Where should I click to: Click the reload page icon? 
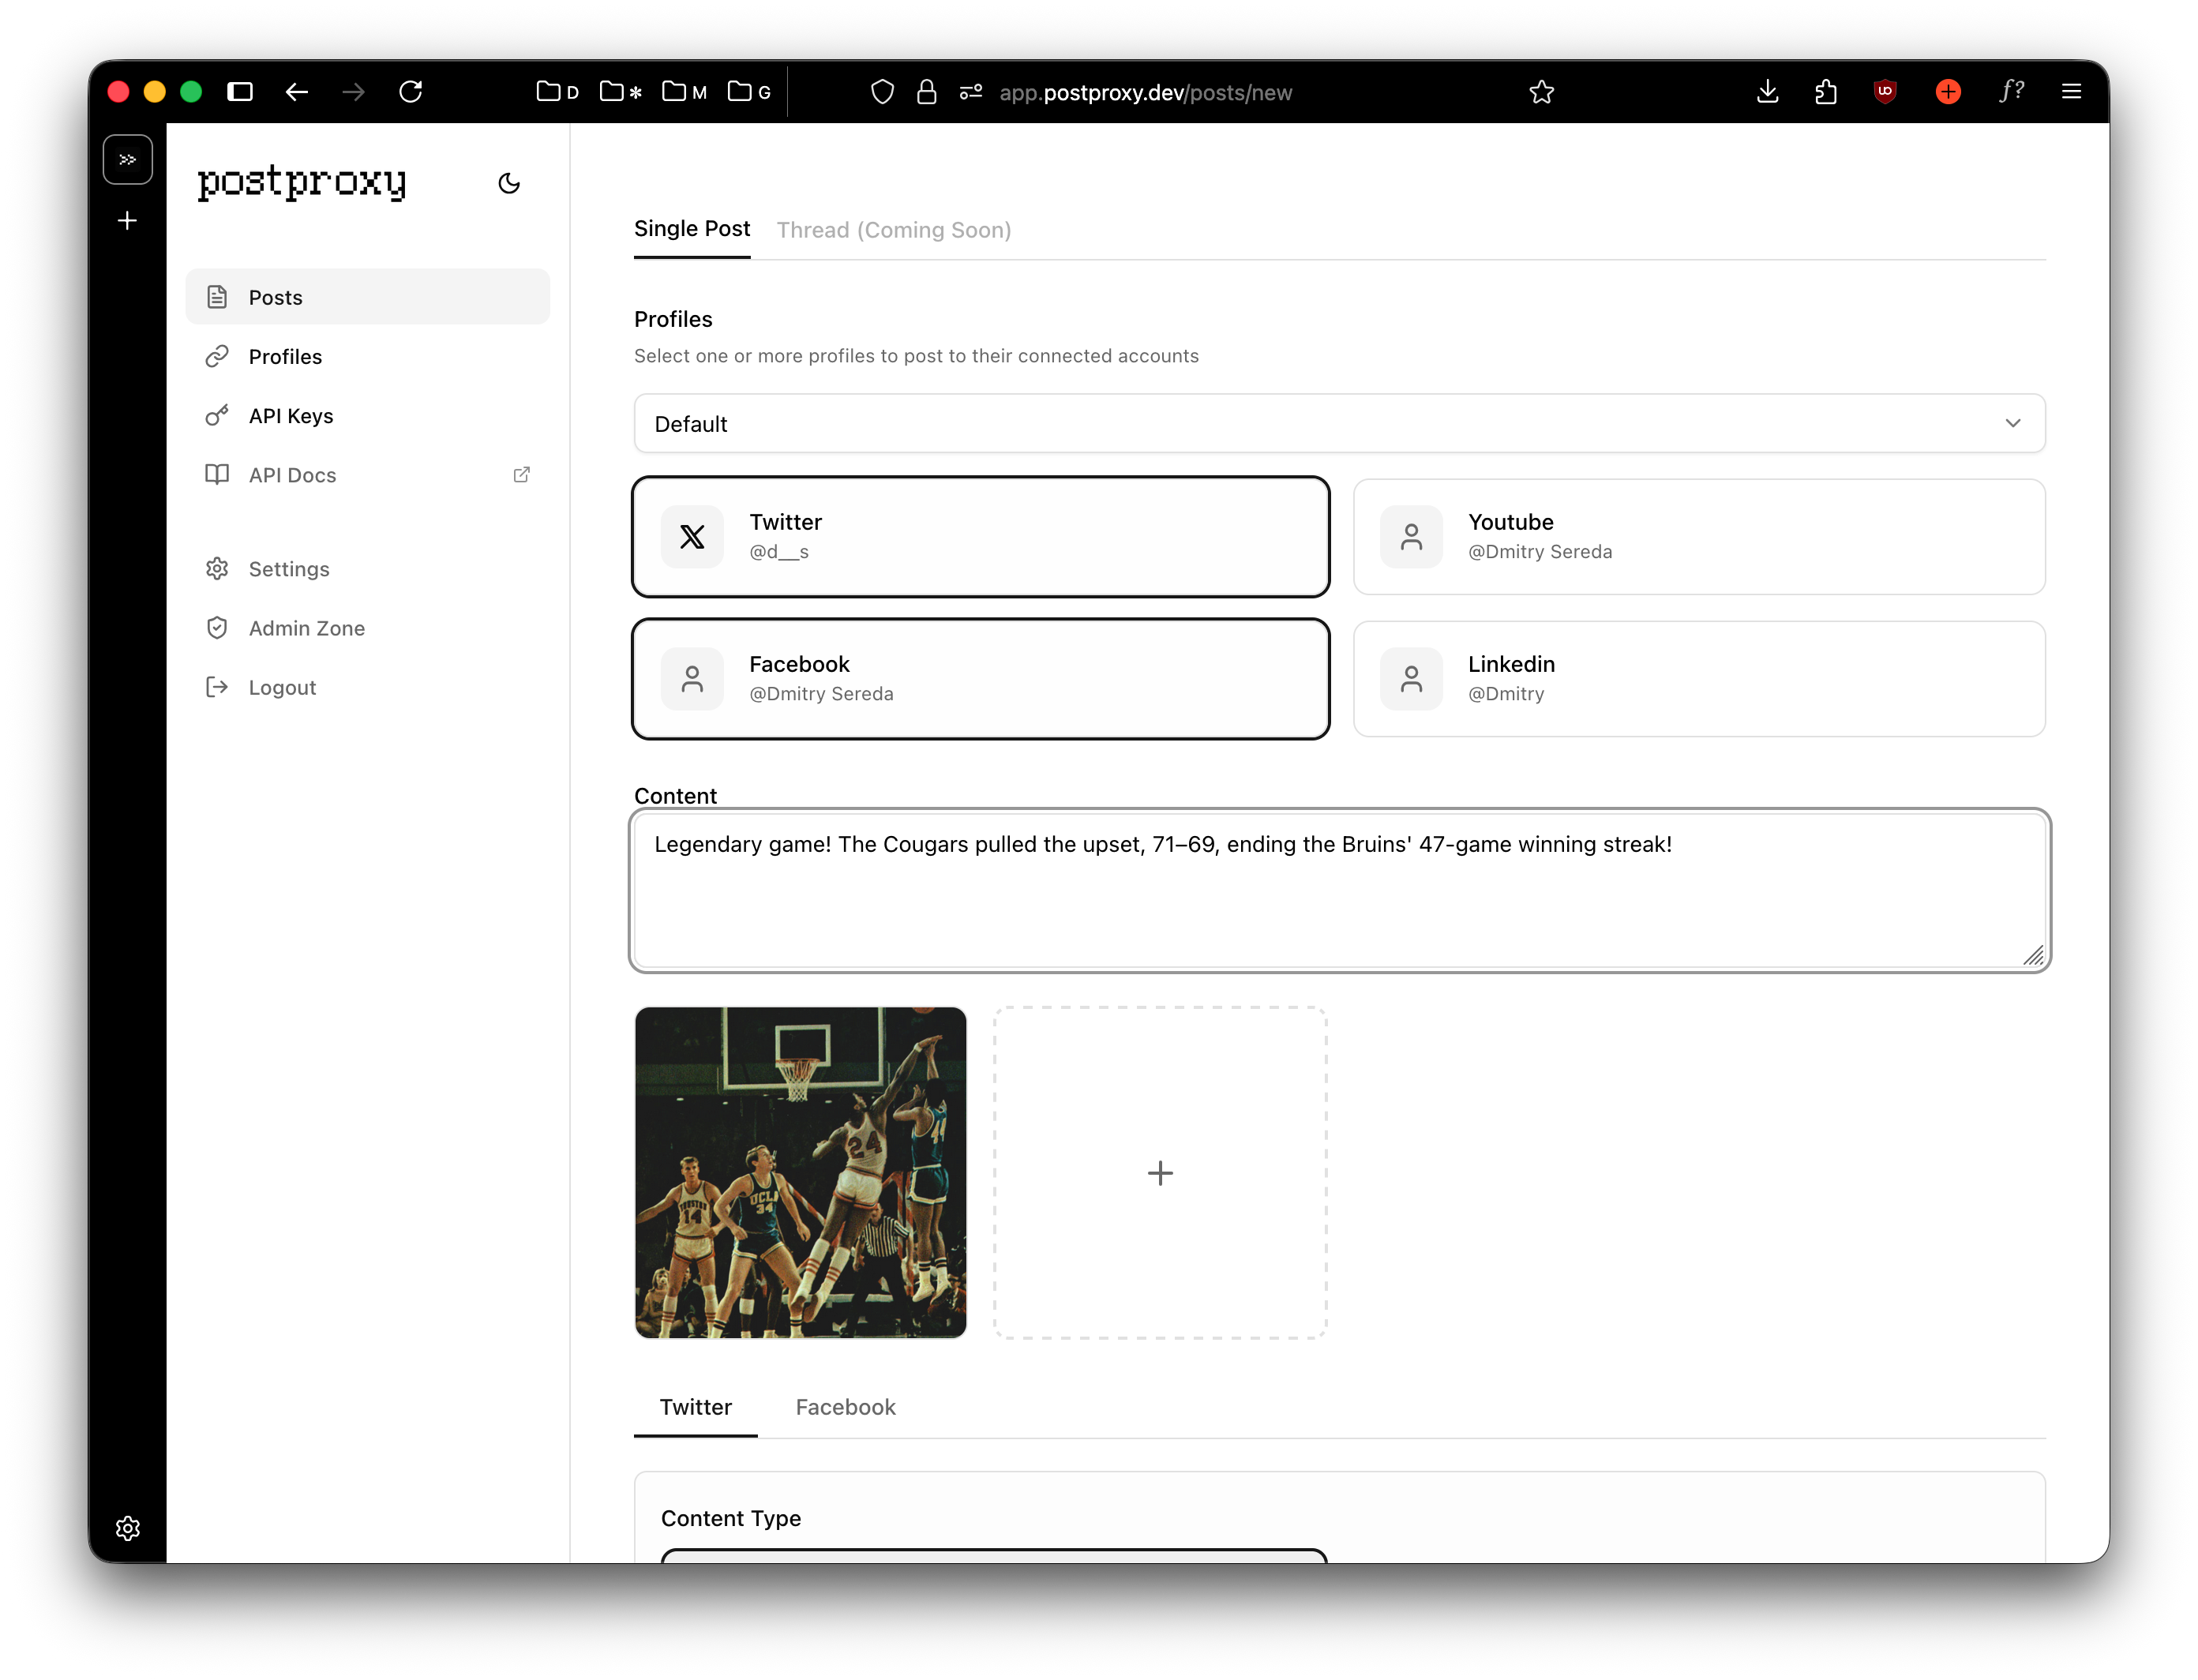pos(411,92)
